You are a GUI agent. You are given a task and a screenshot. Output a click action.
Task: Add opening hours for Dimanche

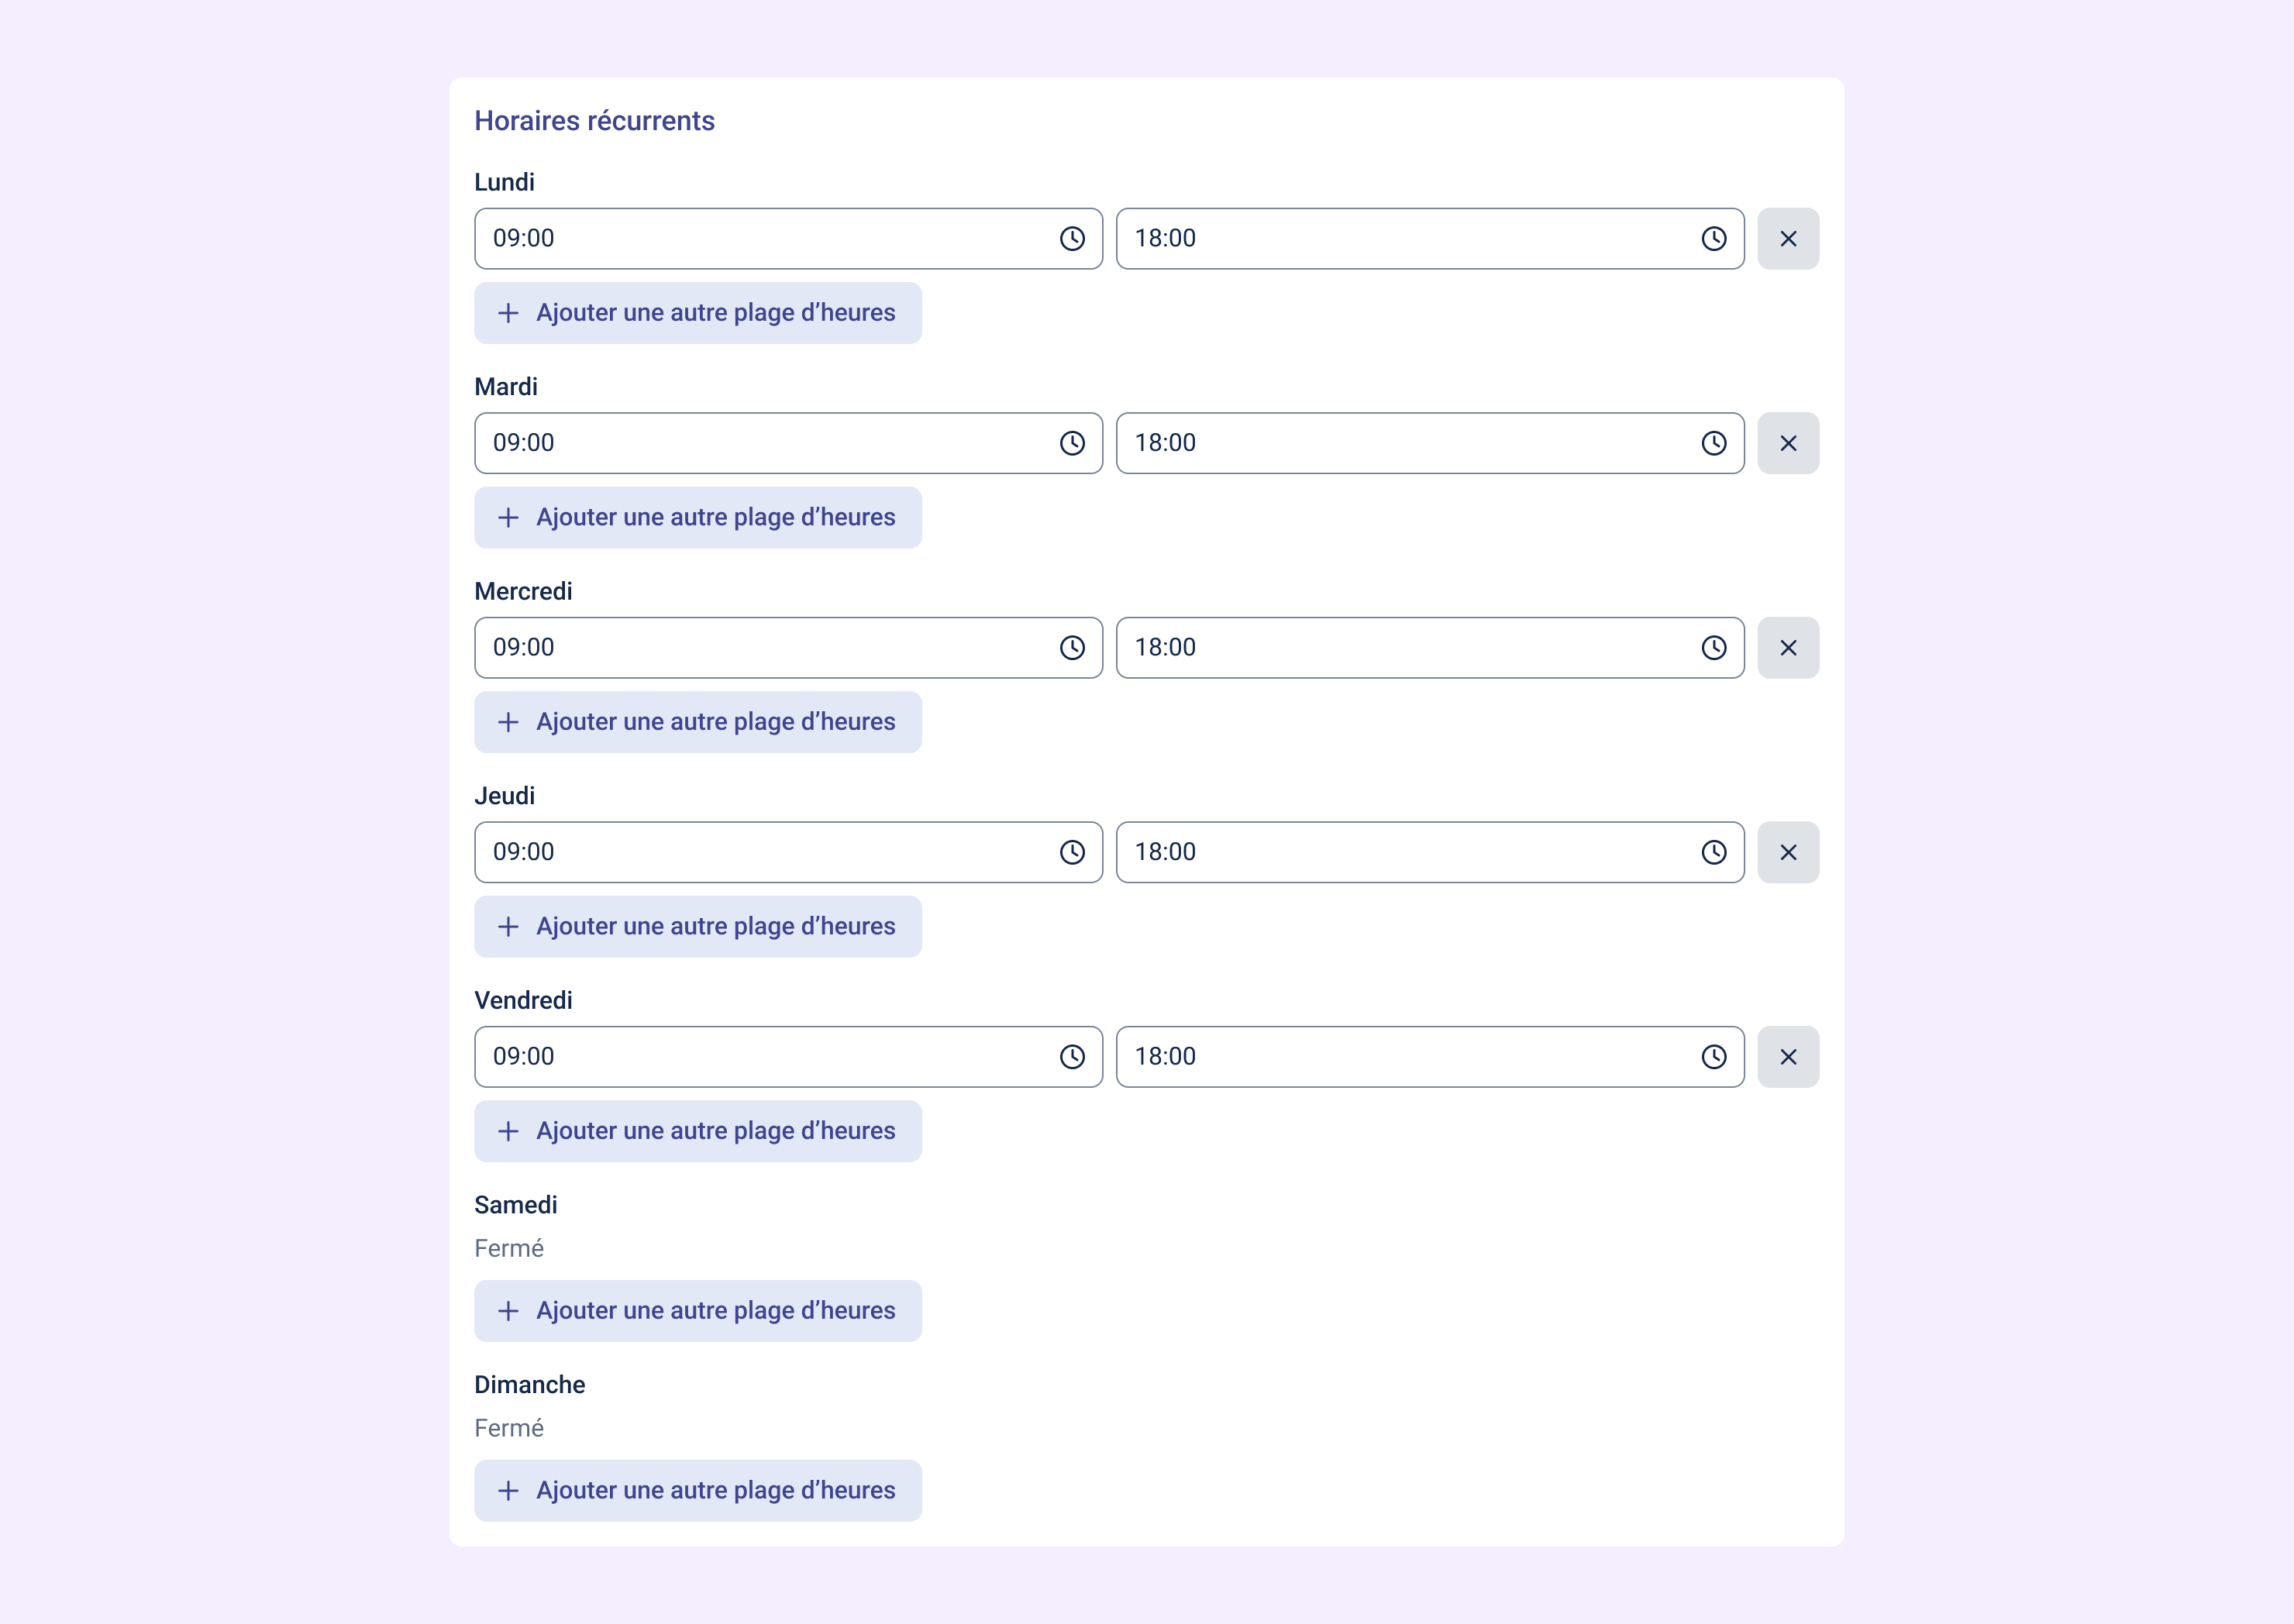click(x=697, y=1491)
